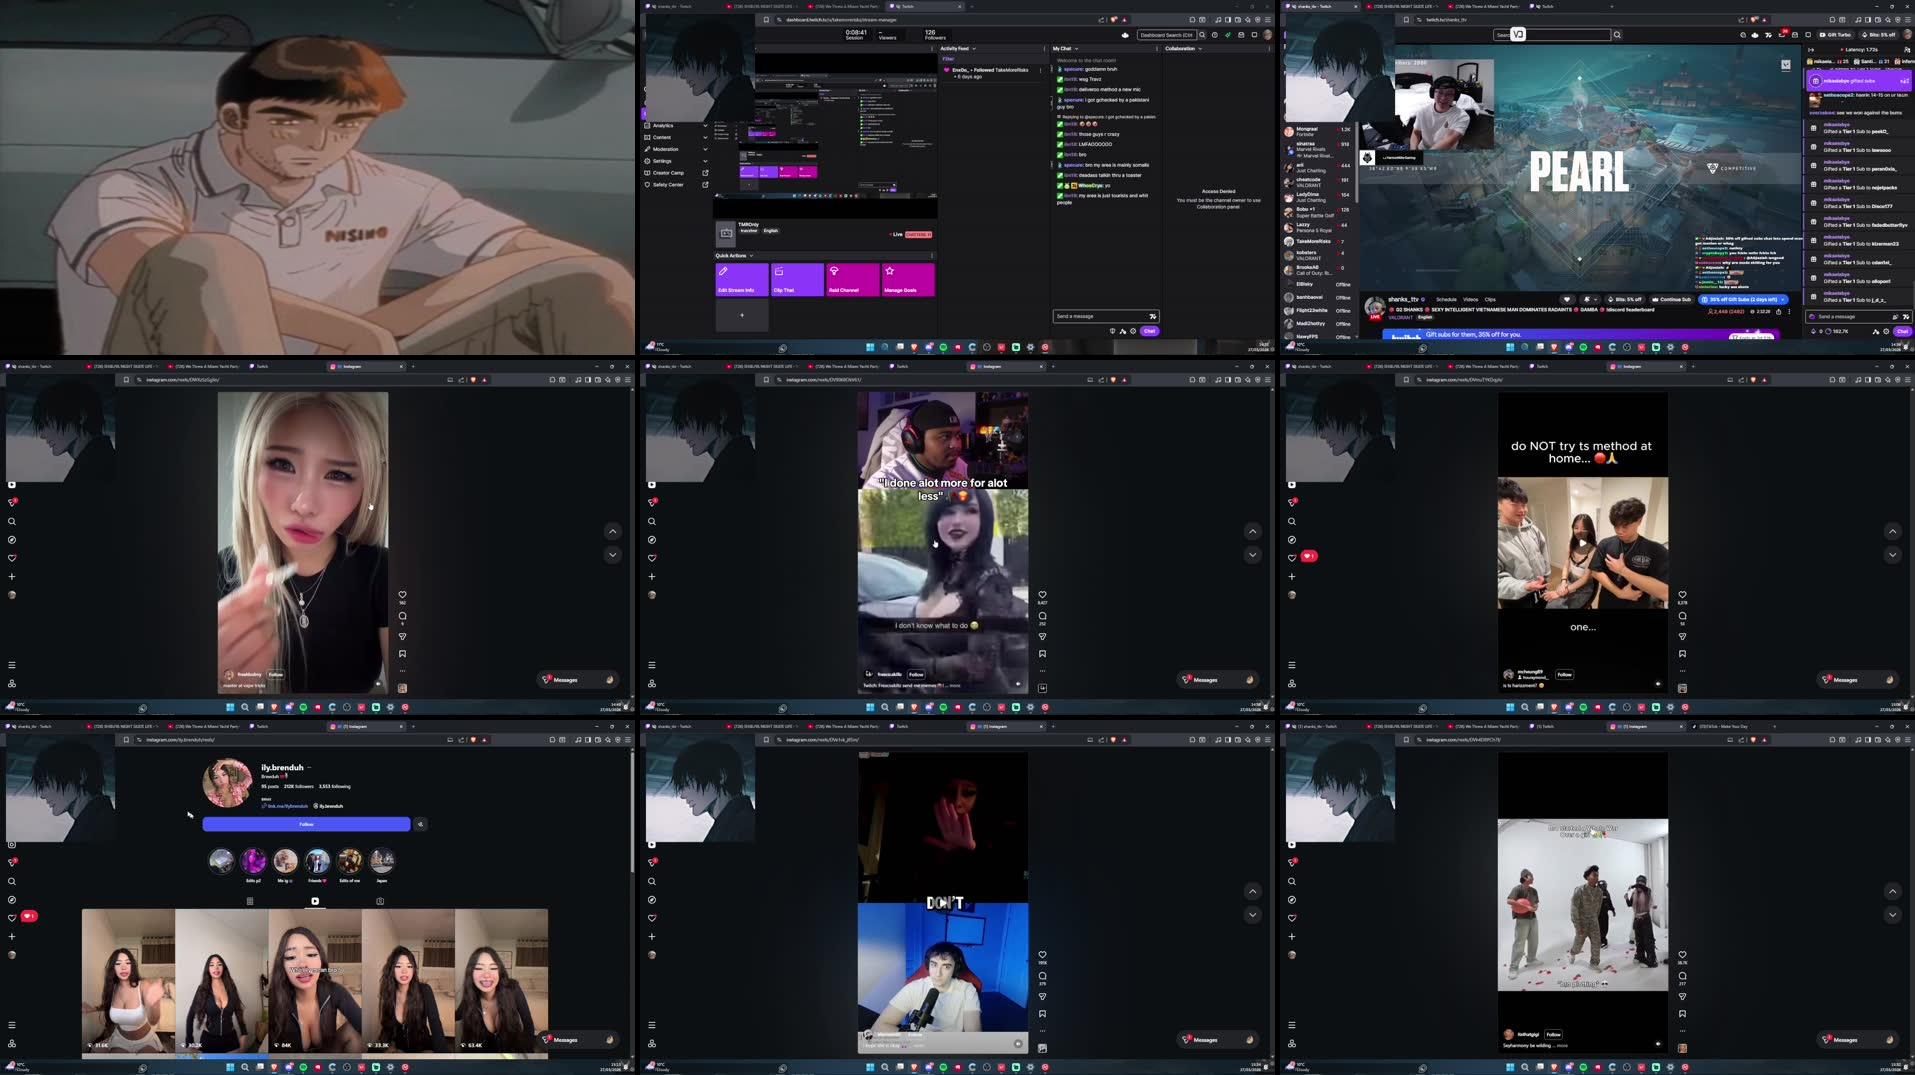Select Mongraal in followed channels list
The width and height of the screenshot is (1915, 1075).
(1317, 130)
